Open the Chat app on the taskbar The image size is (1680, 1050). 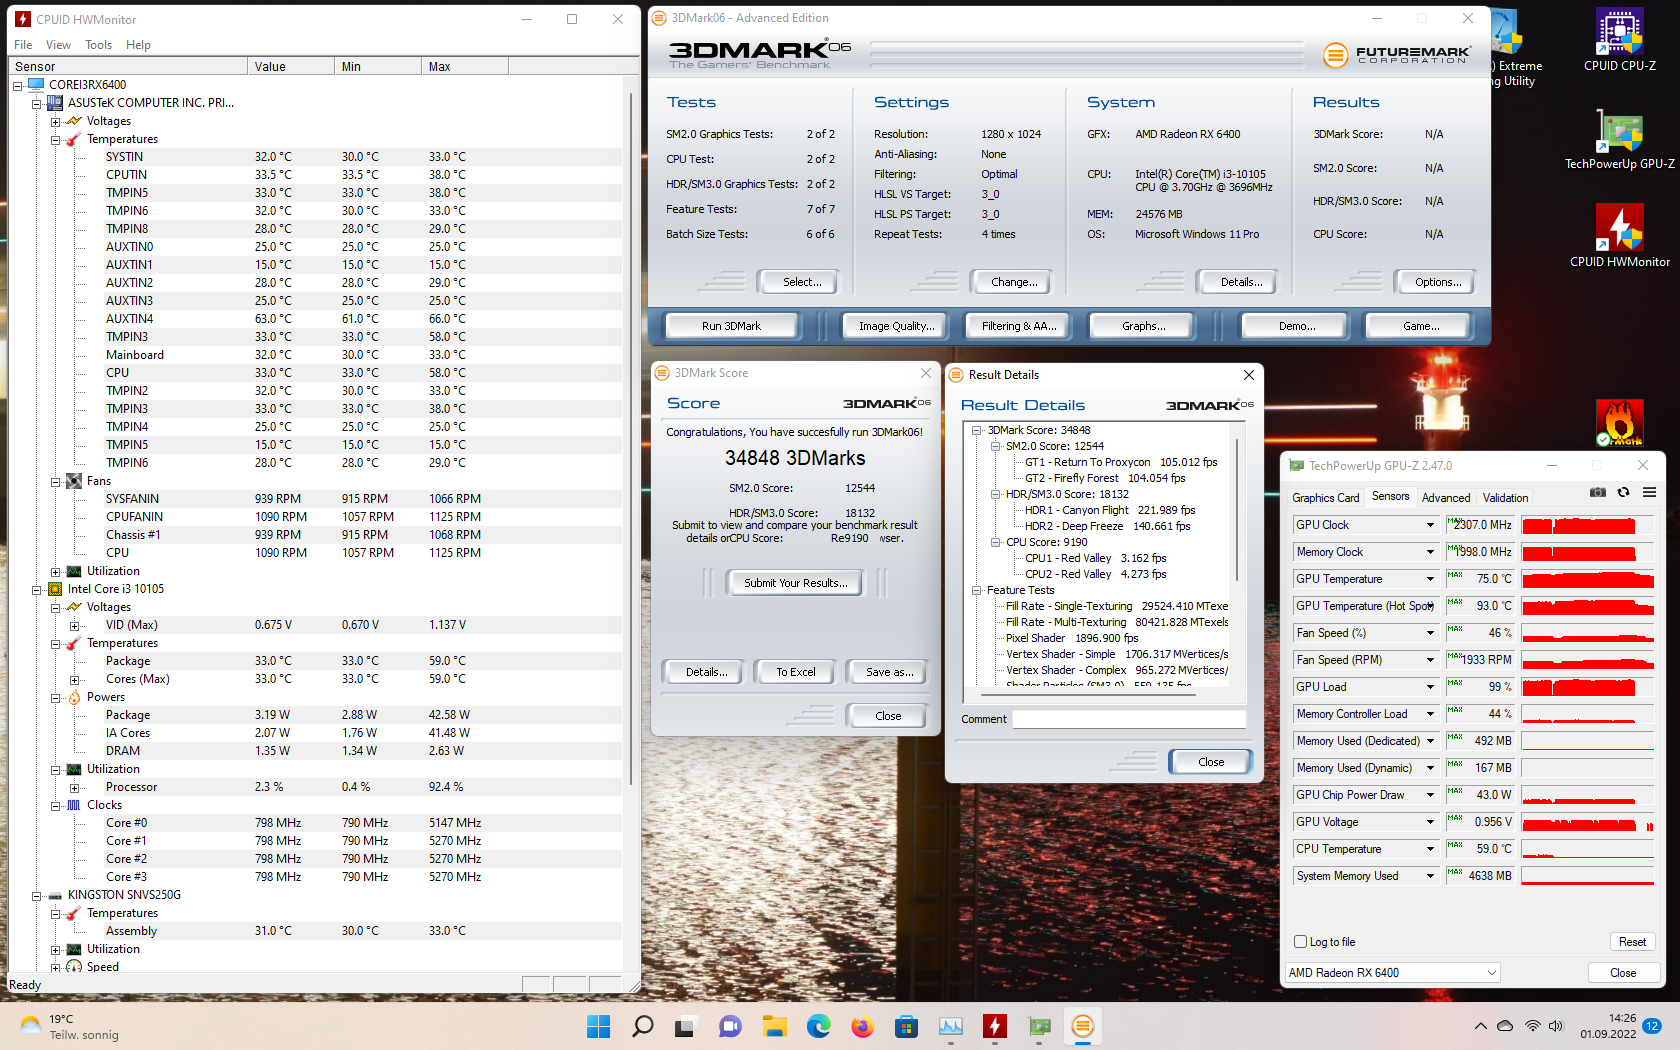730,1026
